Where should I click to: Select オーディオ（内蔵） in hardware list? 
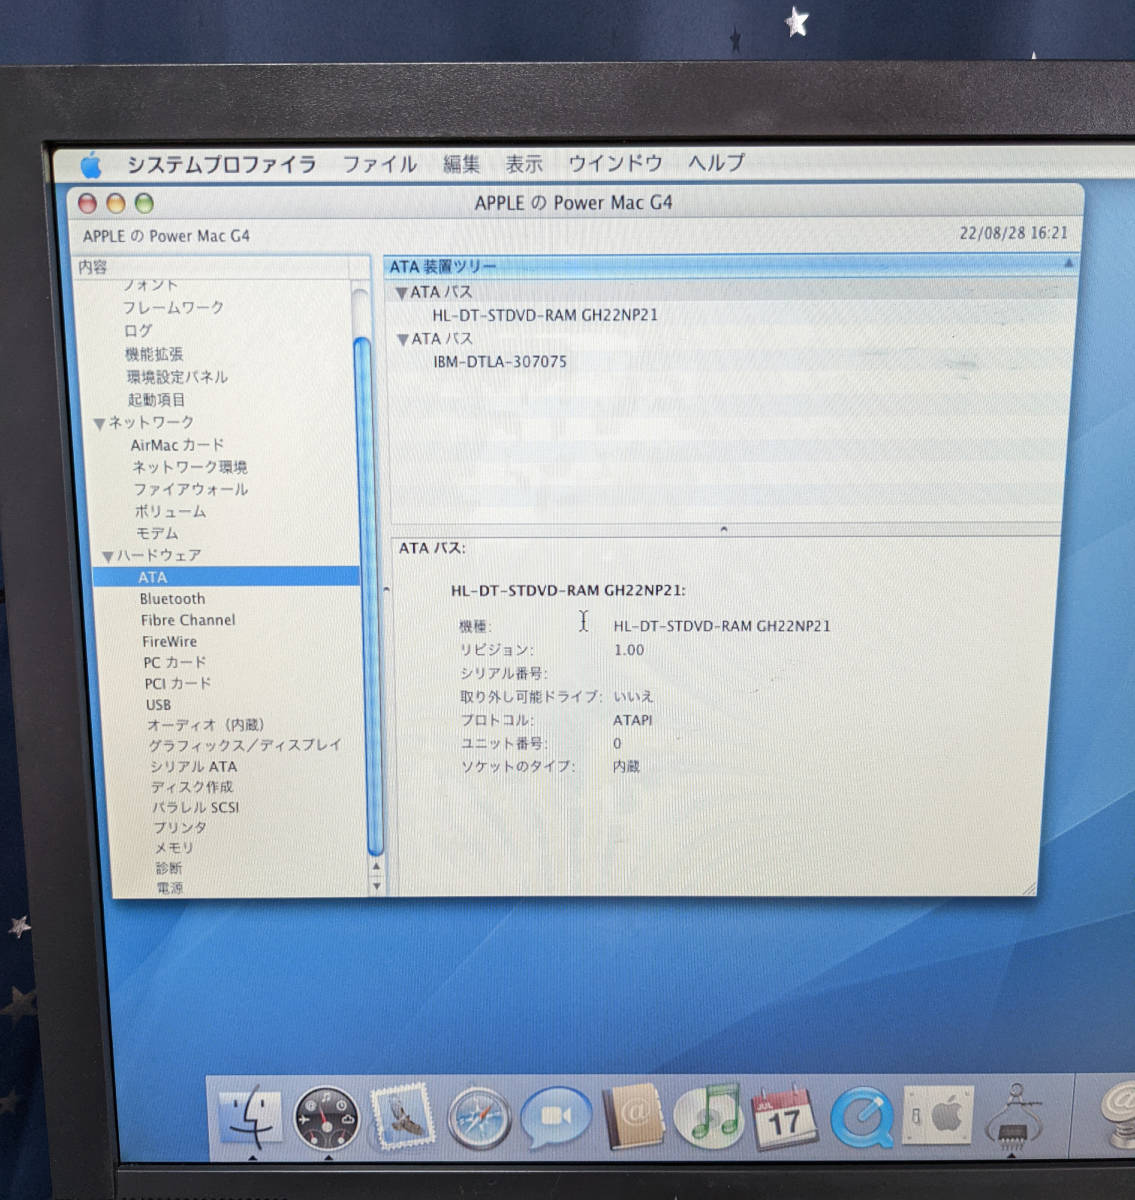[205, 725]
